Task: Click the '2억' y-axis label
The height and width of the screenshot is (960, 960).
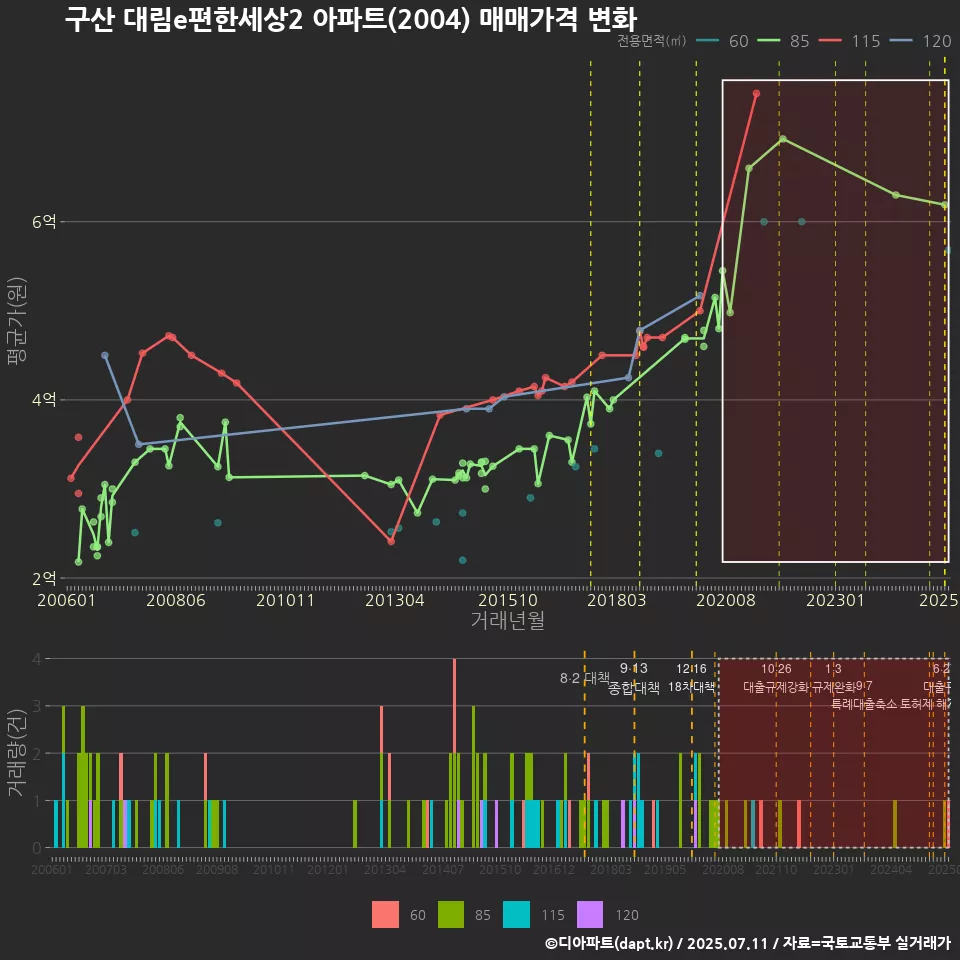Action: [44, 578]
